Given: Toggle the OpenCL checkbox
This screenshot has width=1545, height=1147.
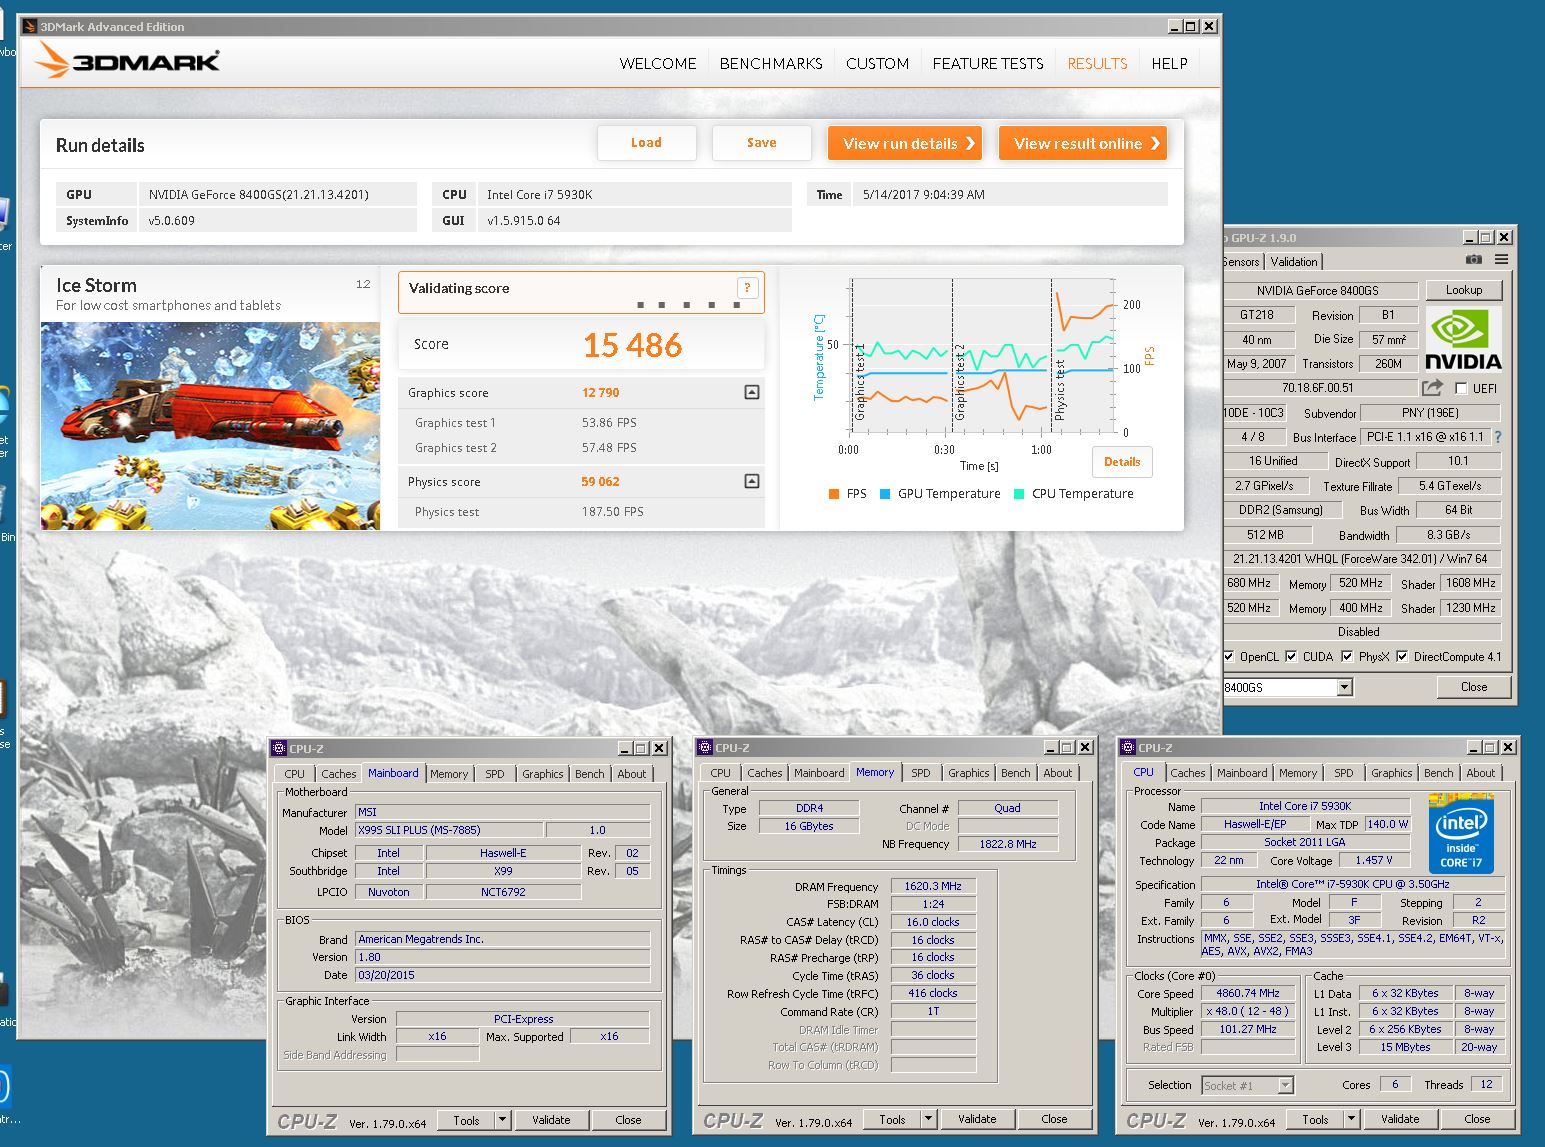Looking at the screenshot, I should [1229, 656].
